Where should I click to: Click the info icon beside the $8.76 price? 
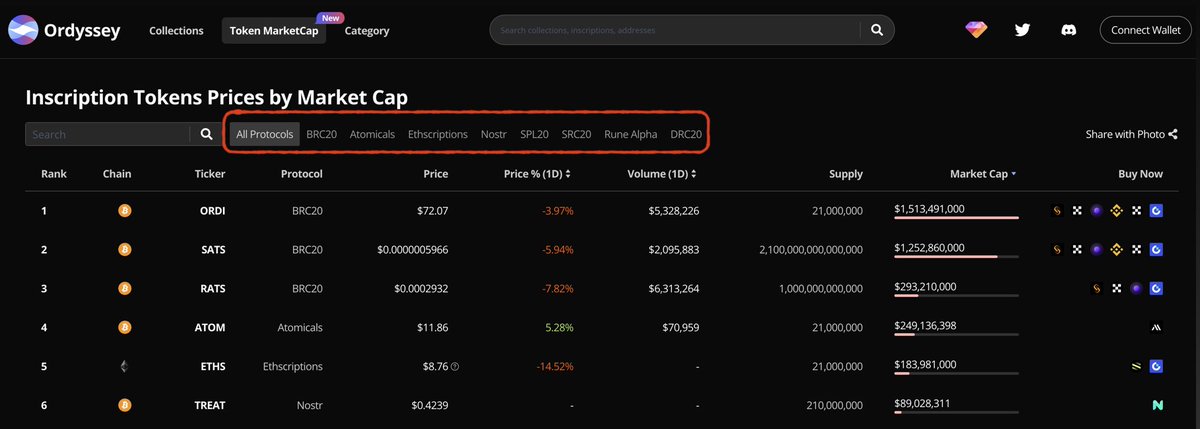pos(455,367)
